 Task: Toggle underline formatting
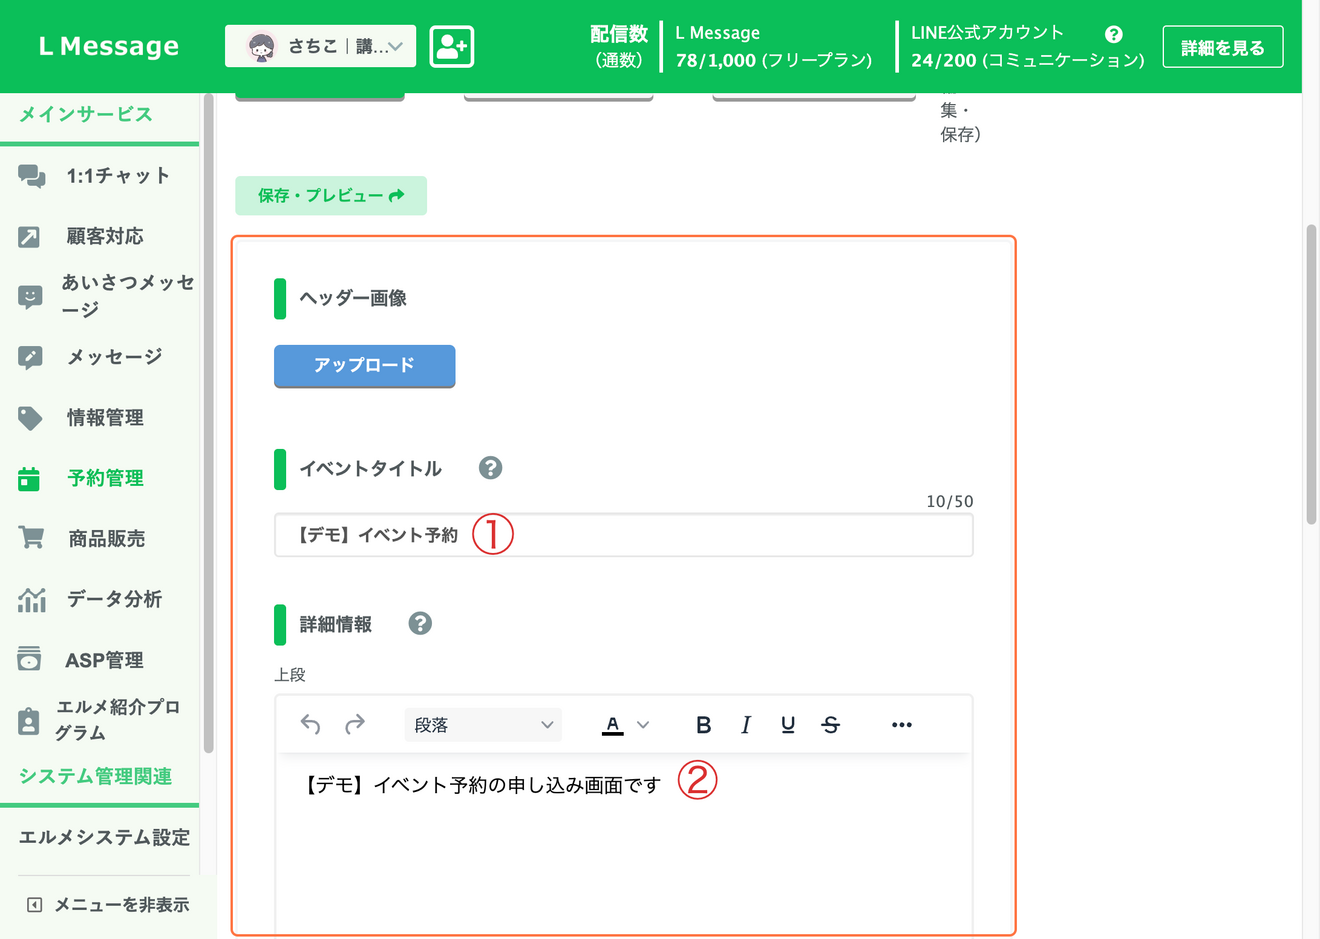click(788, 725)
